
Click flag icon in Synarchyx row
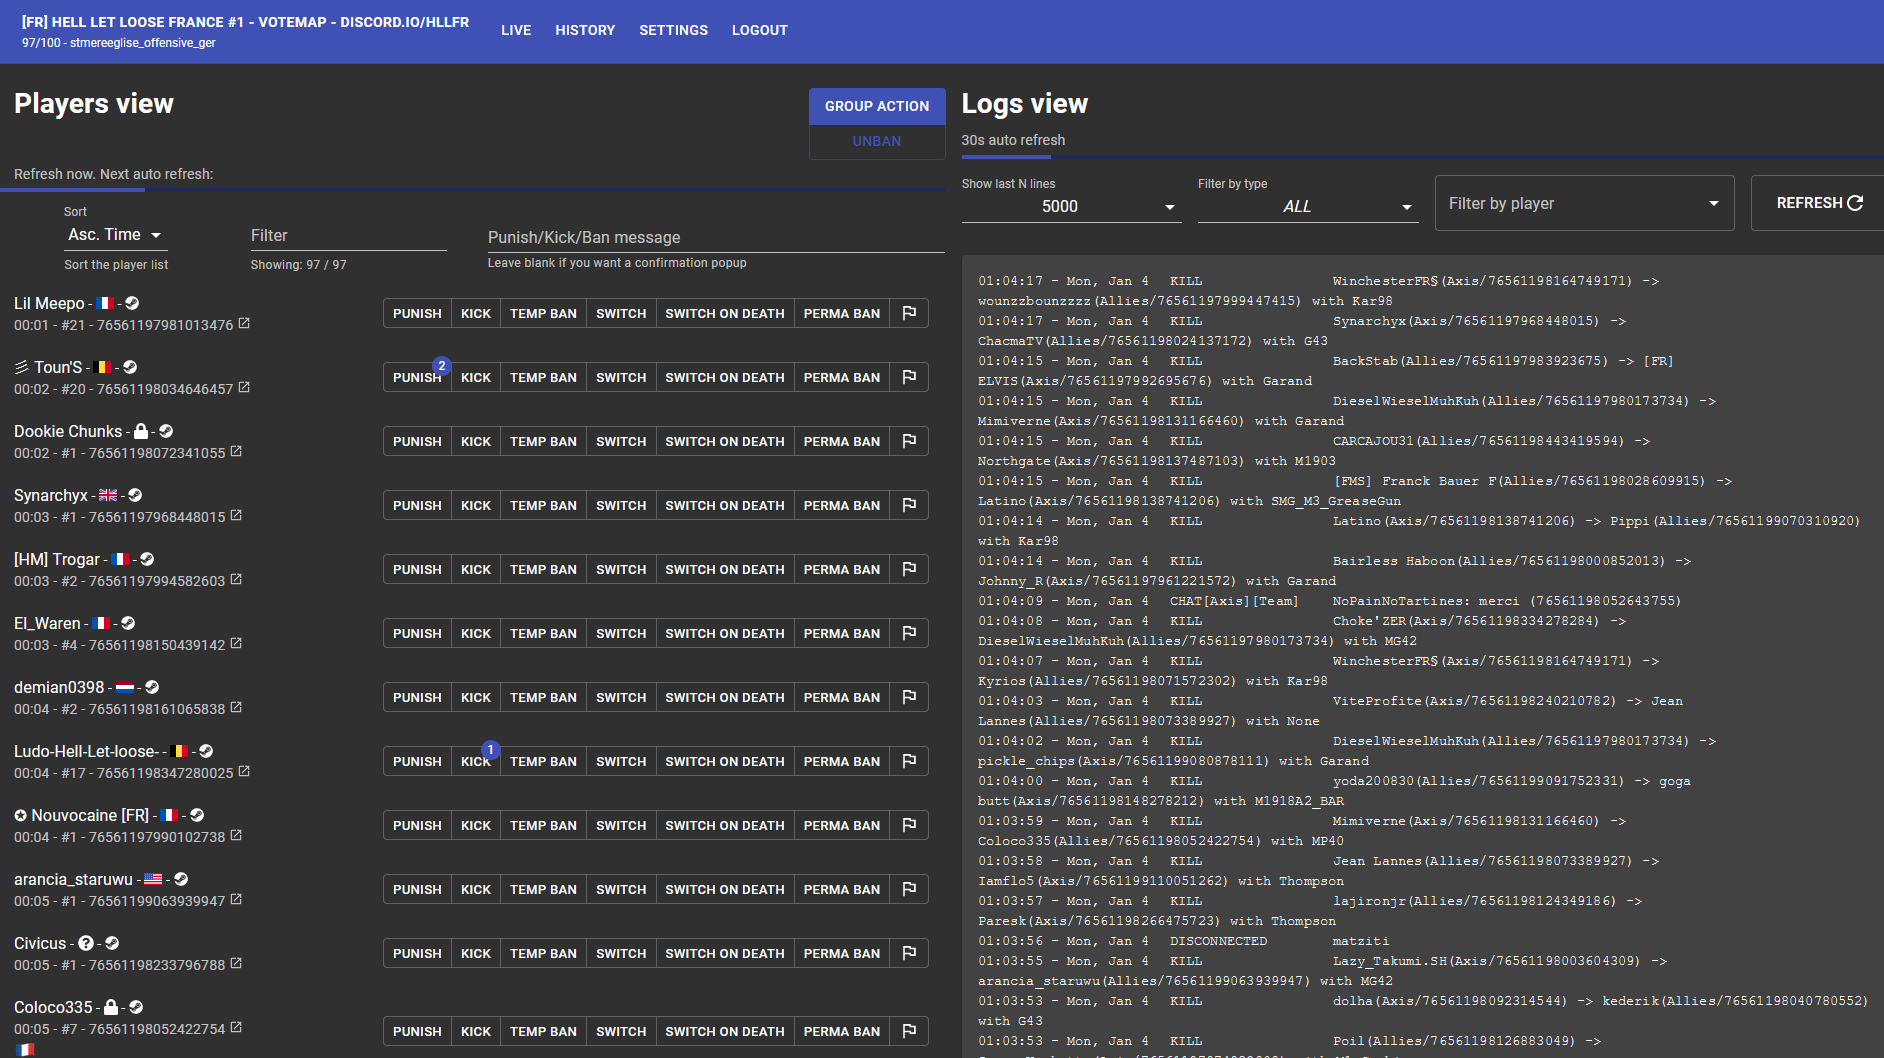[x=909, y=505]
